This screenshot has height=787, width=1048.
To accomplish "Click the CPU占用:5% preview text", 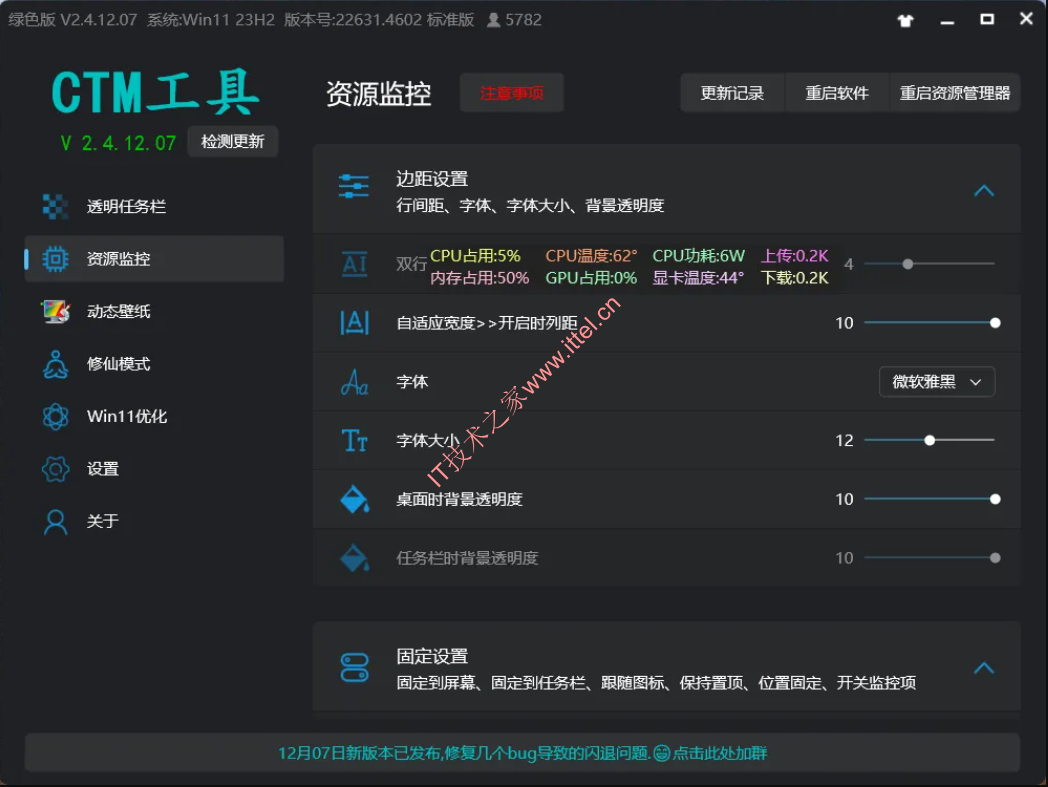I will coord(475,256).
